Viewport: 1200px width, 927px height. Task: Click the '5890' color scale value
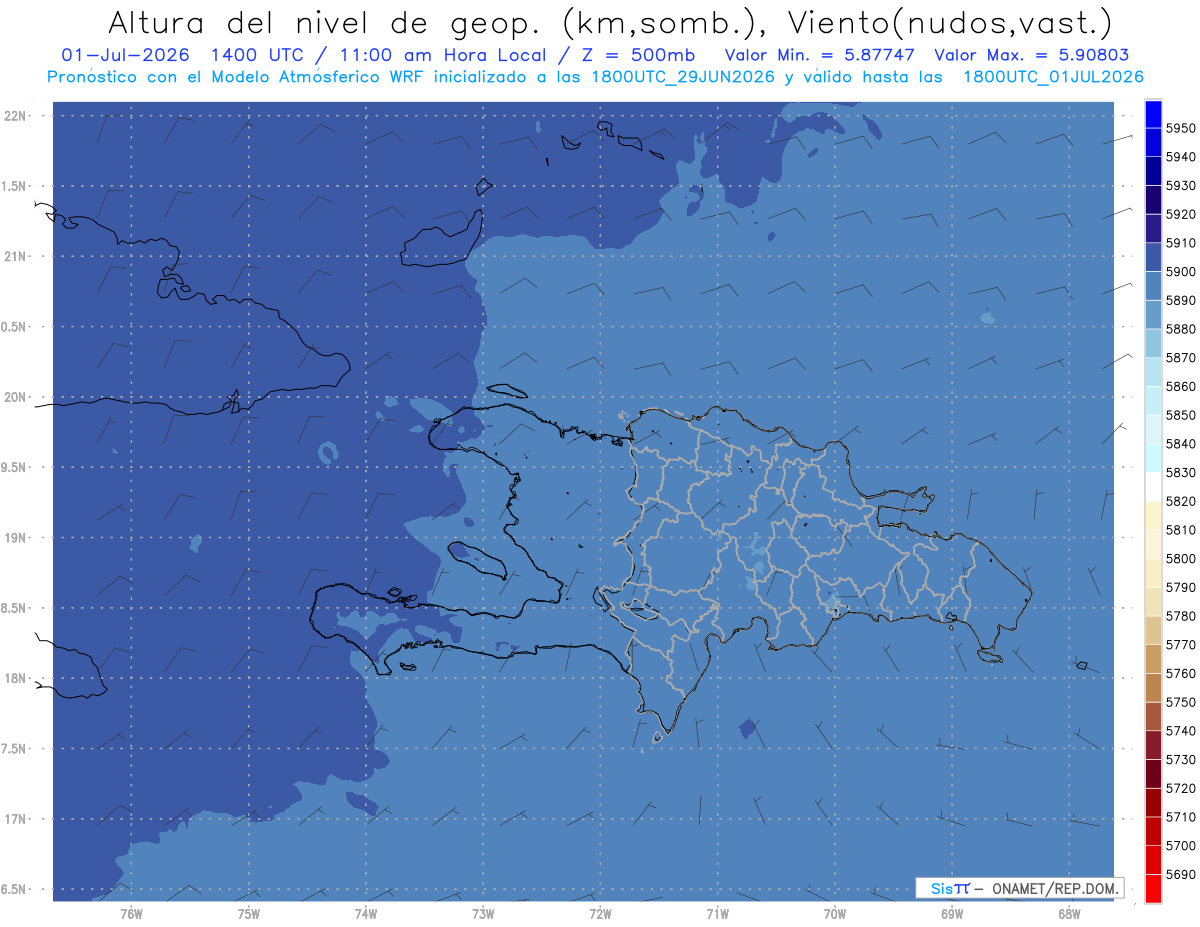pyautogui.click(x=1180, y=300)
